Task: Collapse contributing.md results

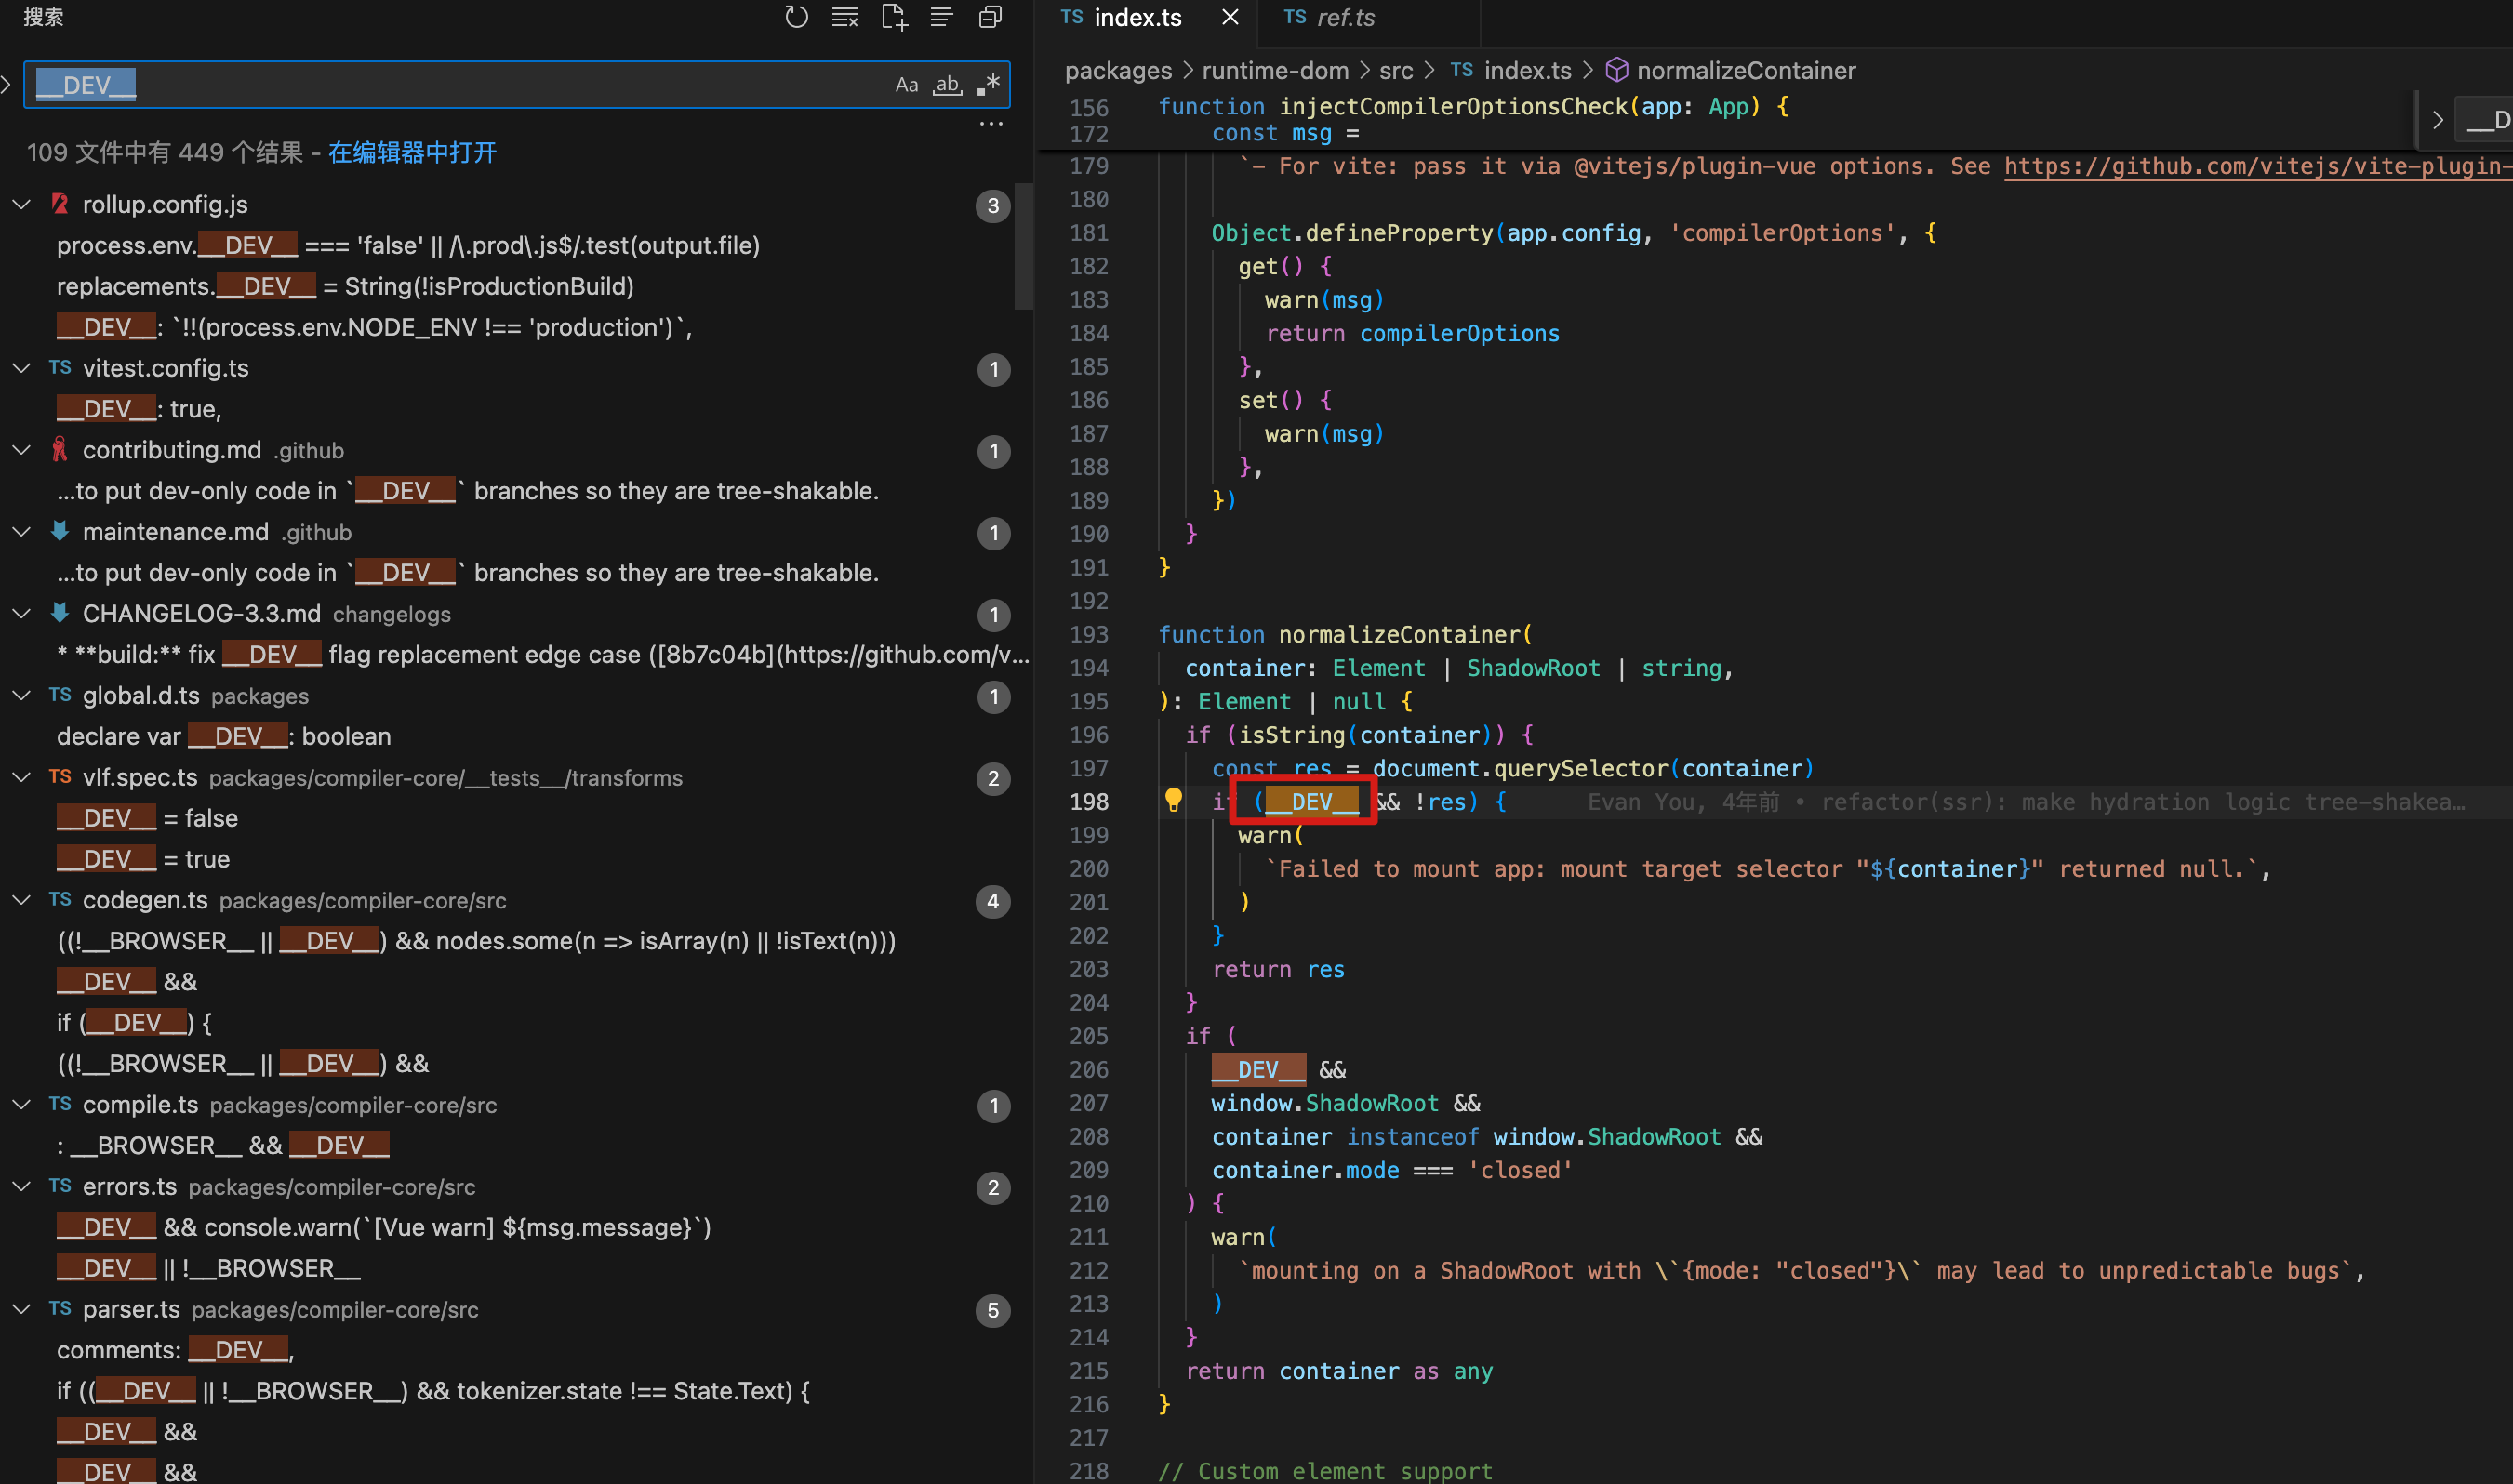Action: click(21, 450)
